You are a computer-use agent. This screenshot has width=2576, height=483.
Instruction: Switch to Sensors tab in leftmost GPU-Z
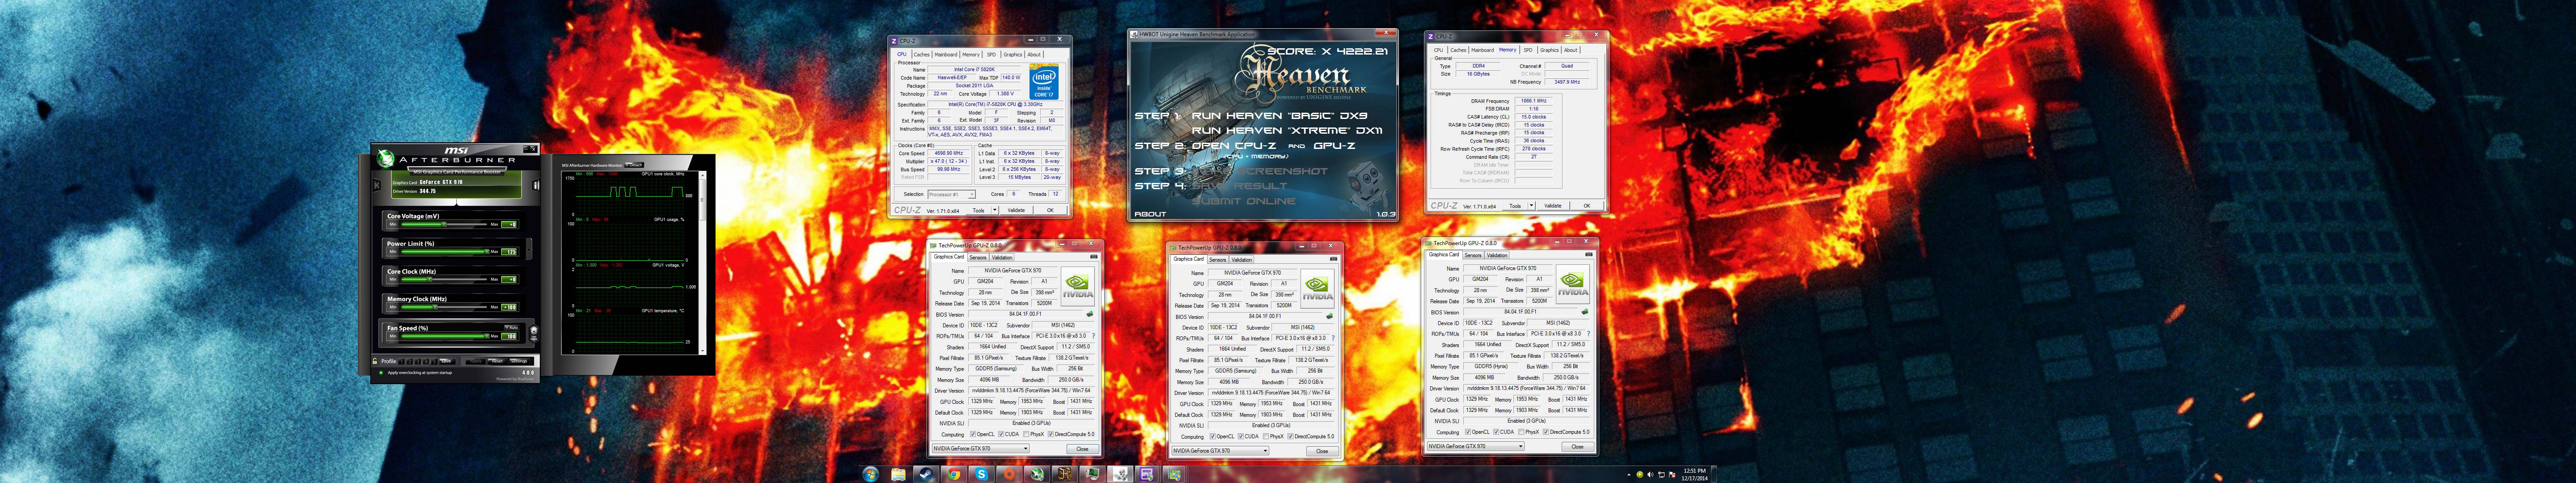(978, 258)
